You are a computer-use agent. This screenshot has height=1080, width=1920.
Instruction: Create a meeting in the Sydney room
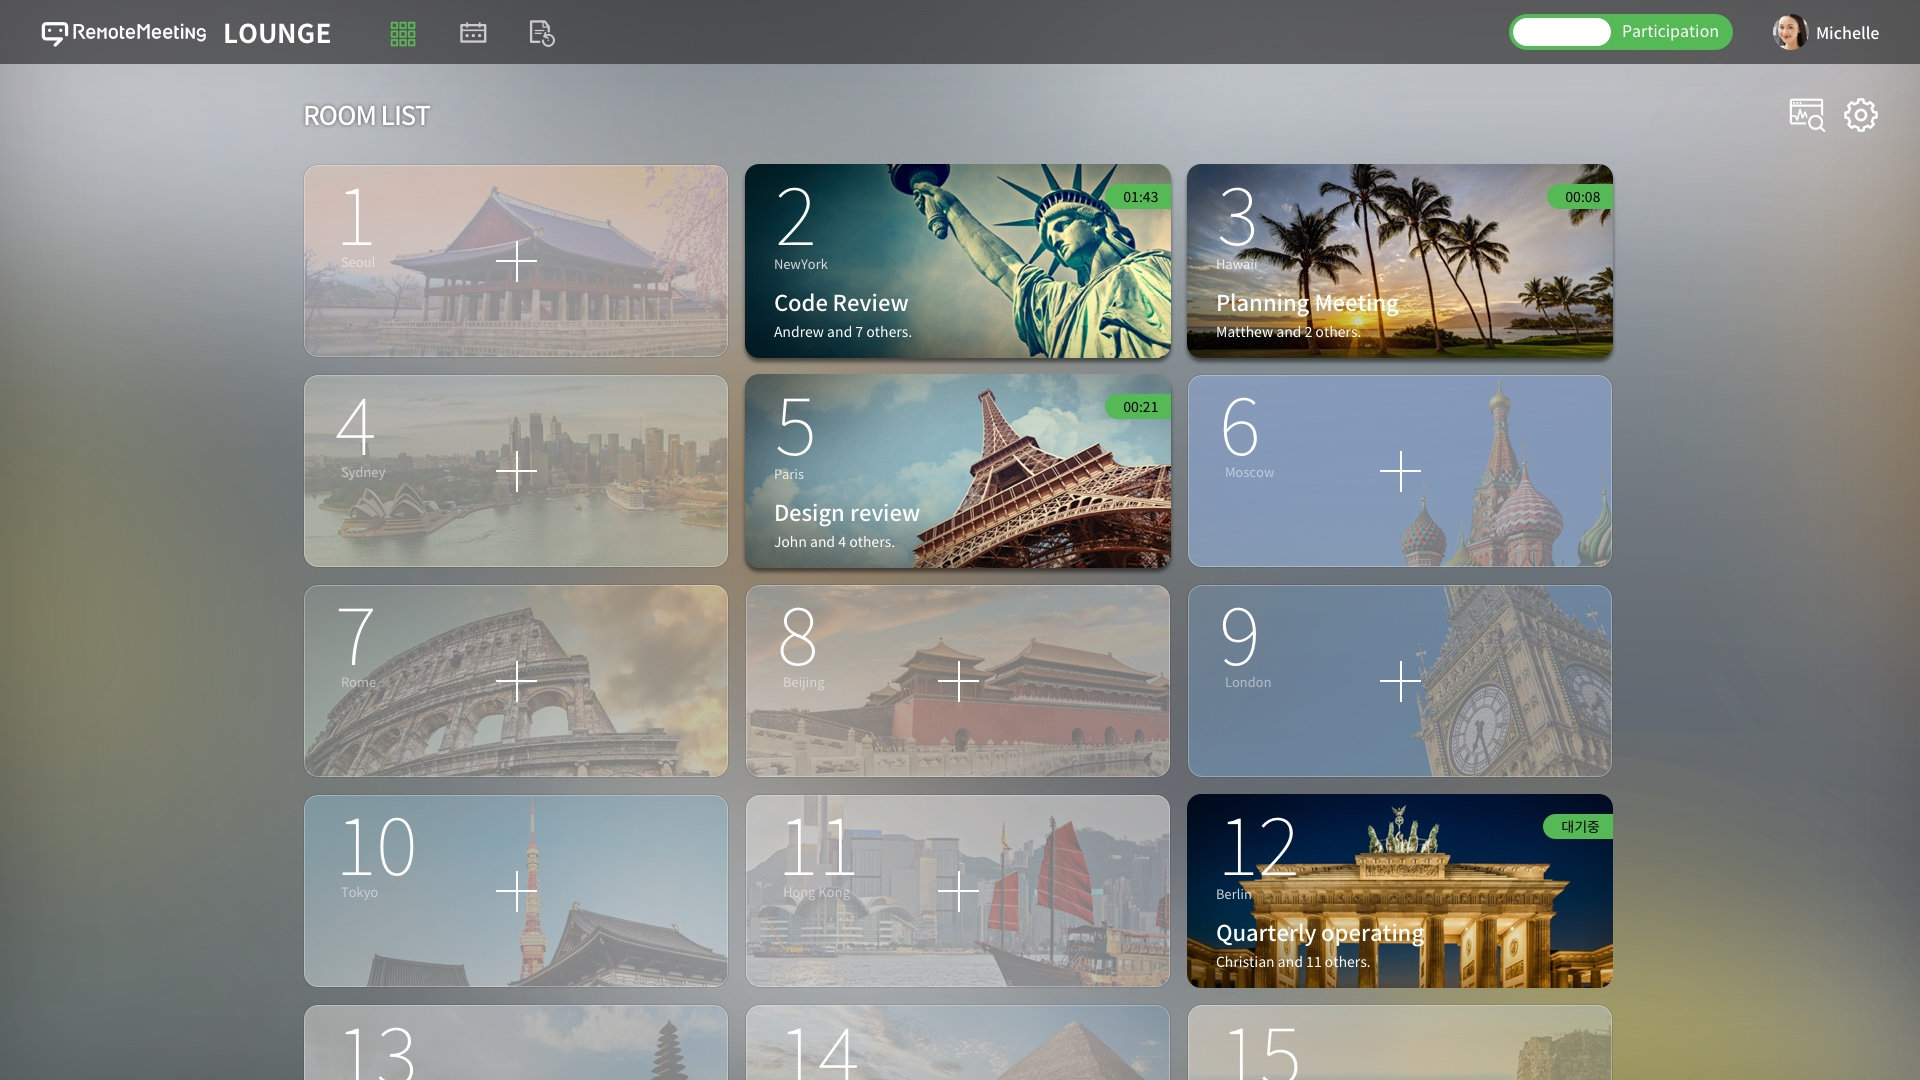point(516,471)
